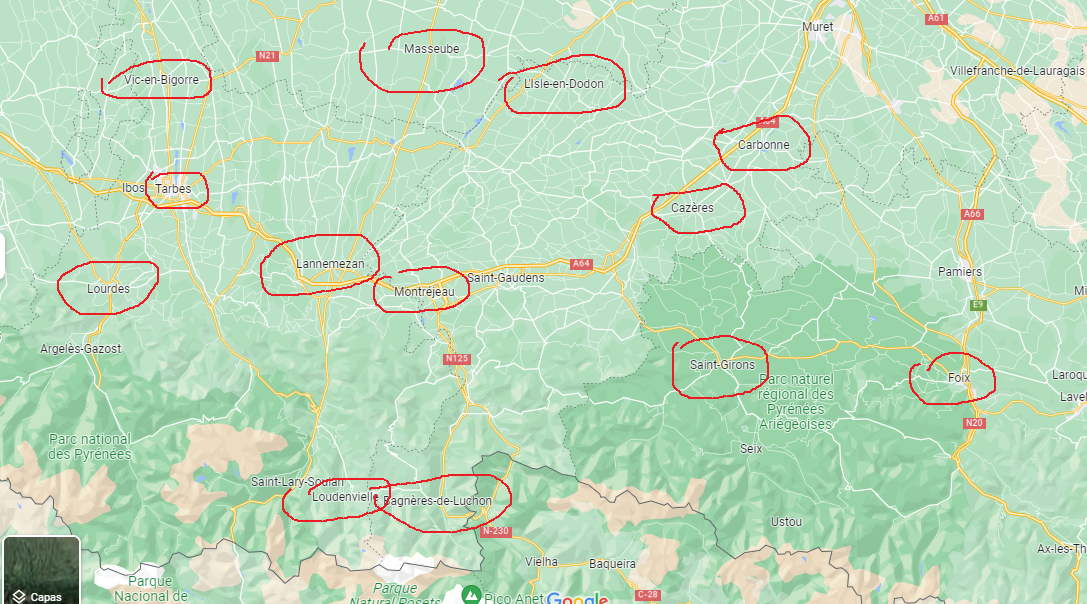This screenshot has height=604, width=1087.
Task: Click the N20 road shield near Foix
Action: point(974,423)
